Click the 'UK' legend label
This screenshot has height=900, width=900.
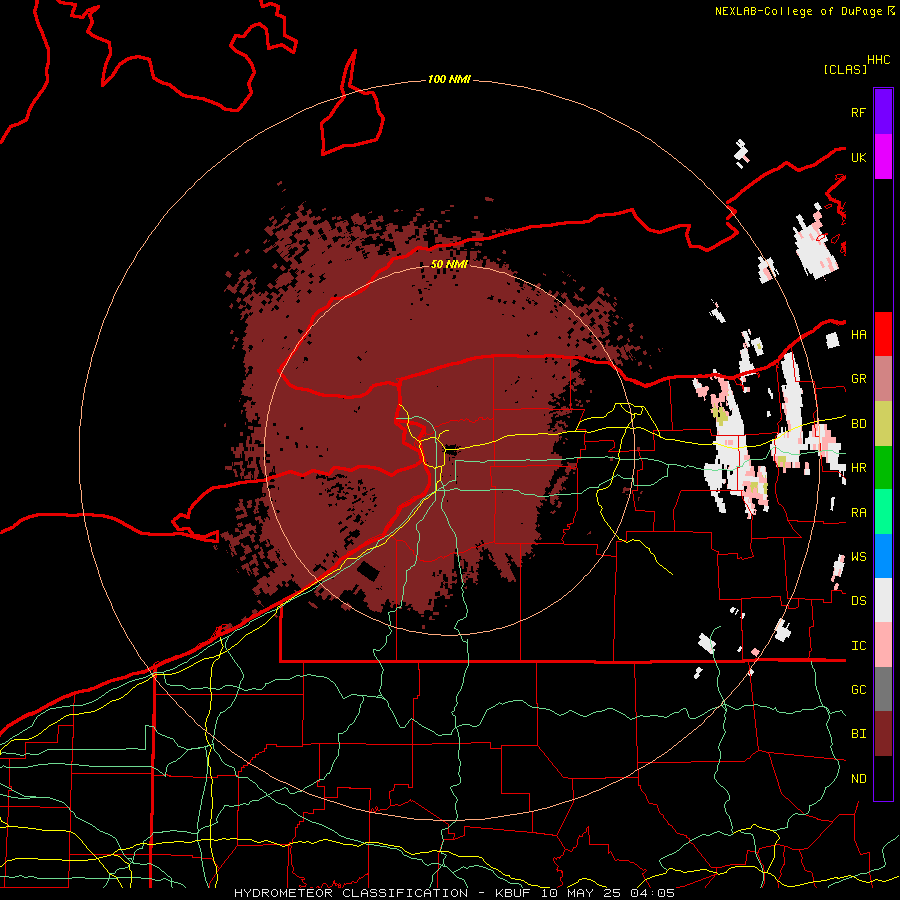point(858,157)
